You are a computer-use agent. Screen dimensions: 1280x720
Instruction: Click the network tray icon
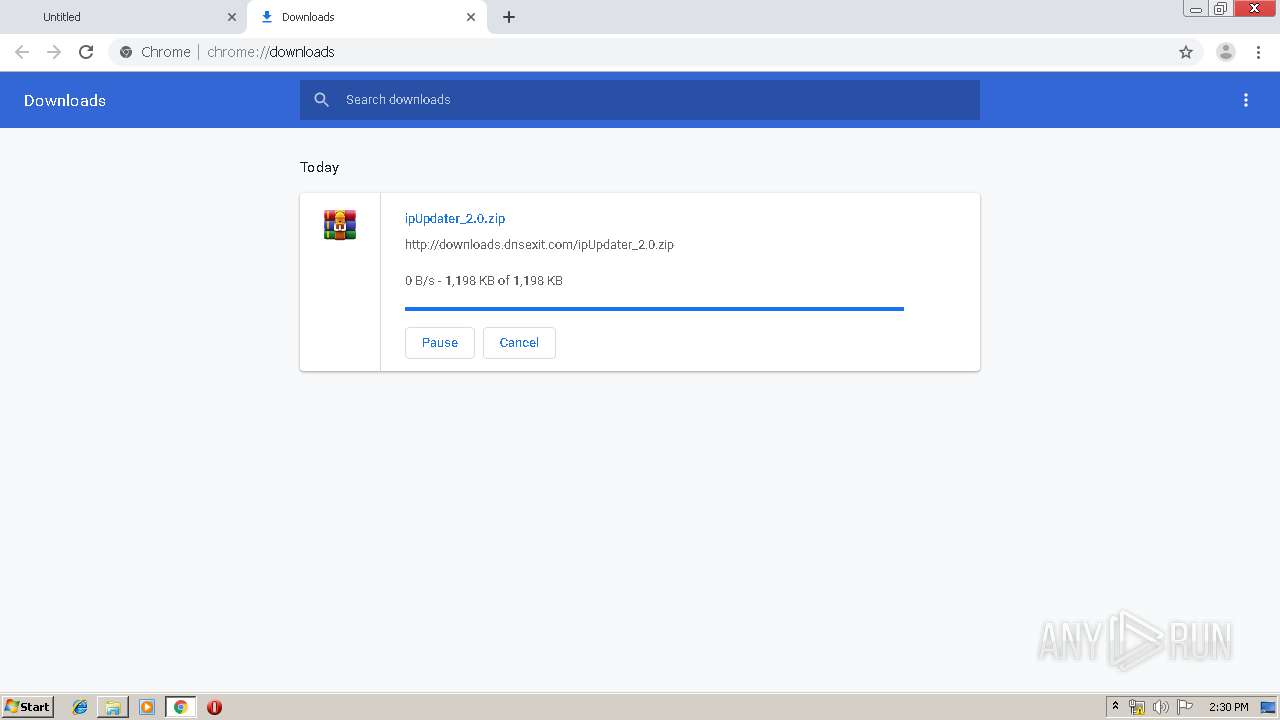[1137, 707]
